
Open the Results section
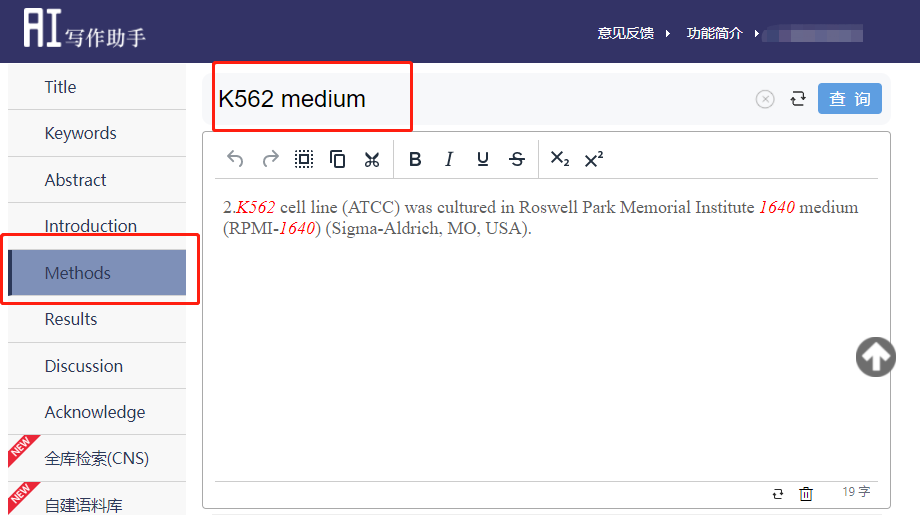(97, 319)
